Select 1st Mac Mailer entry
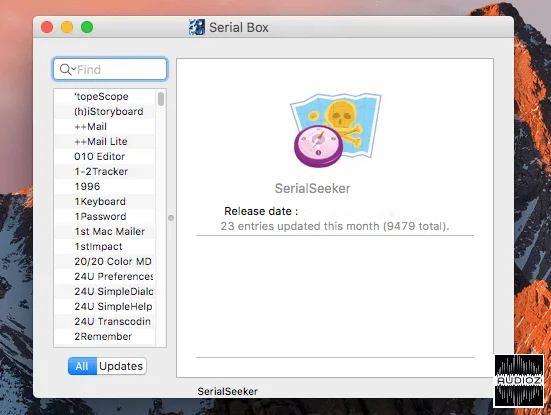The width and height of the screenshot is (551, 415). click(x=105, y=231)
